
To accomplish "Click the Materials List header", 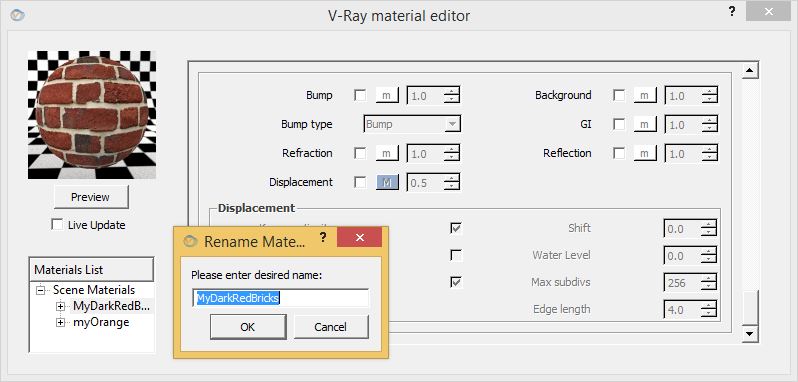I will 91,270.
